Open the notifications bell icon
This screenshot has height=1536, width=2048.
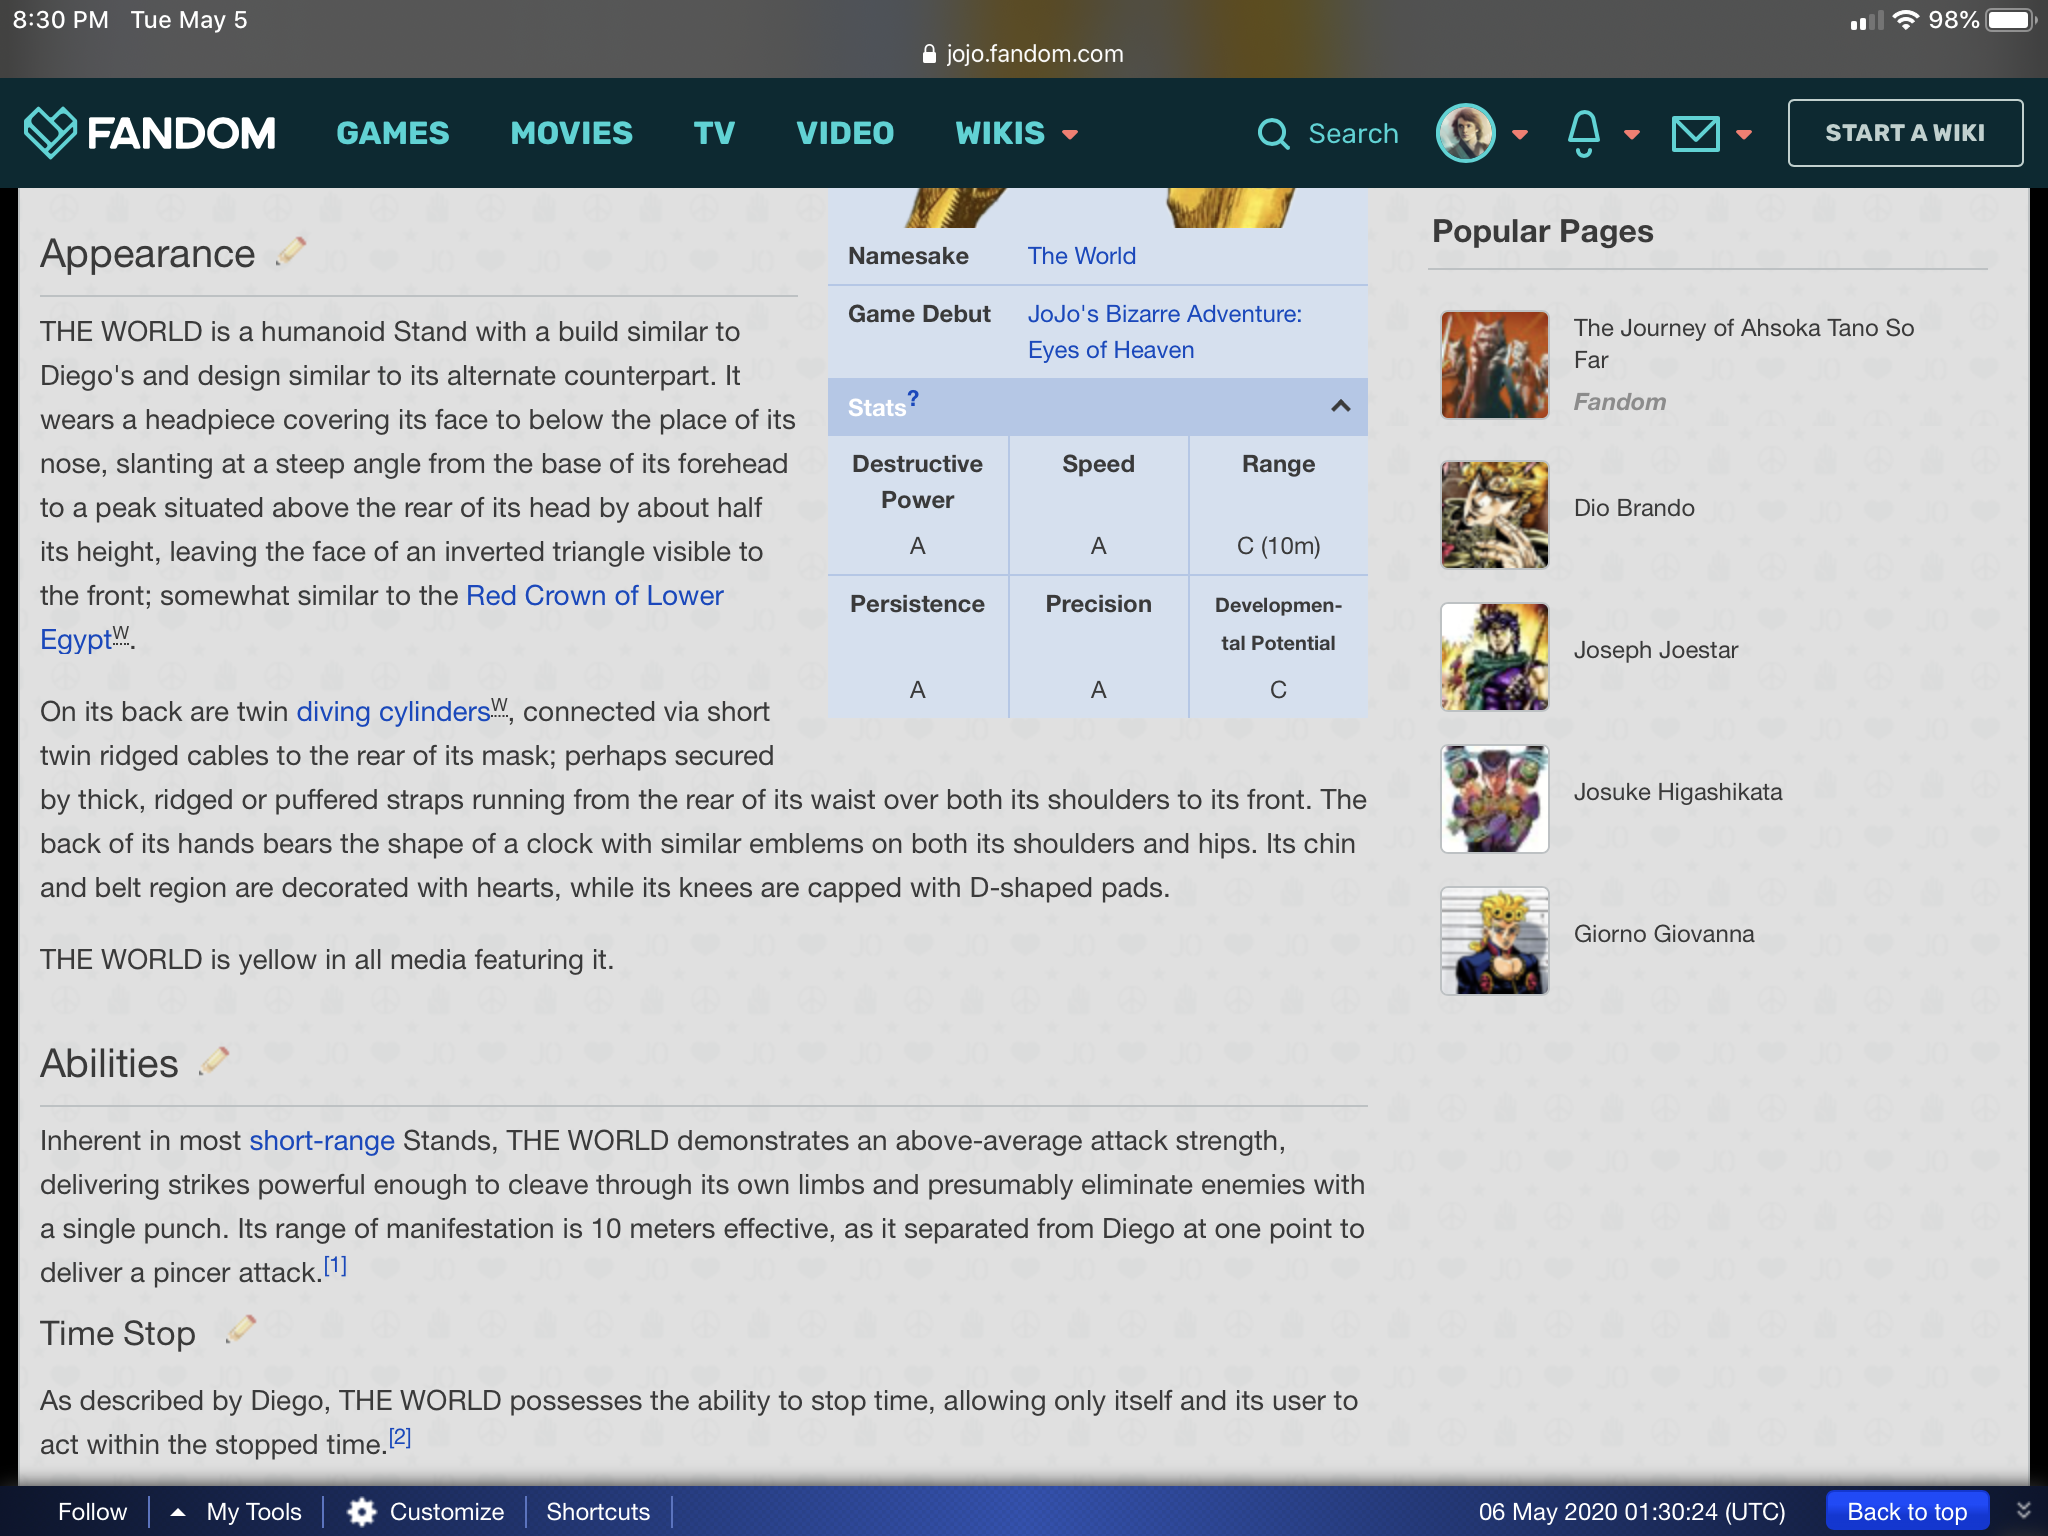tap(1583, 133)
